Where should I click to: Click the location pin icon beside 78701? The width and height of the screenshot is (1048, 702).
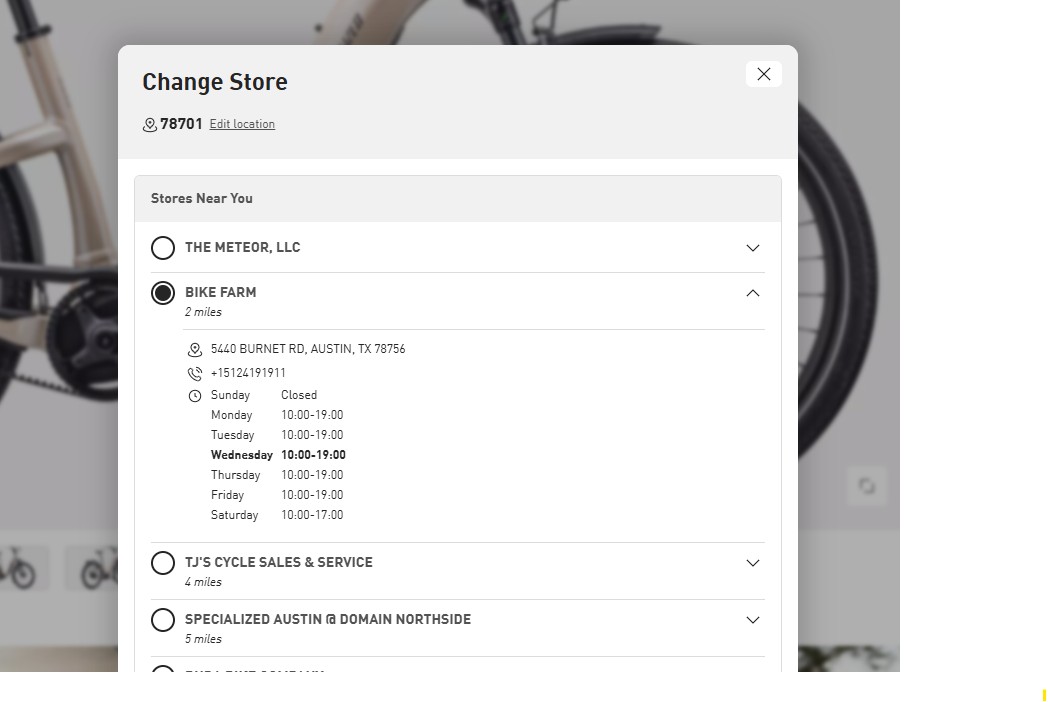[x=150, y=124]
